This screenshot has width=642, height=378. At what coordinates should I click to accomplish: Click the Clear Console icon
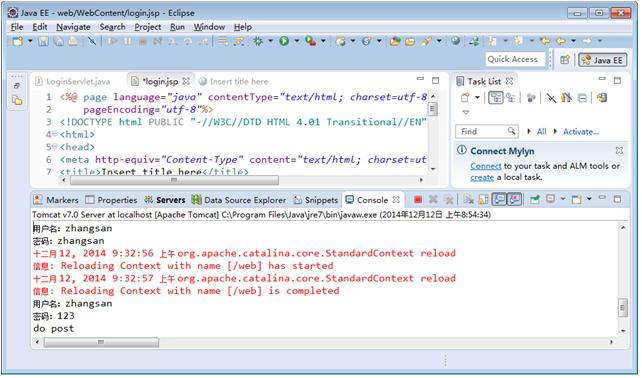click(x=468, y=199)
